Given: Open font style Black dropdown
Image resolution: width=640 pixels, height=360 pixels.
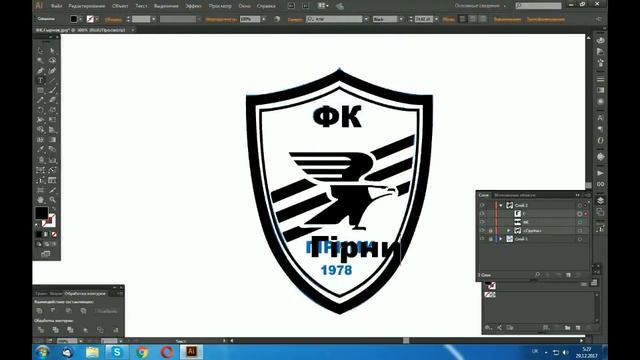Looking at the screenshot, I should pyautogui.click(x=401, y=19).
